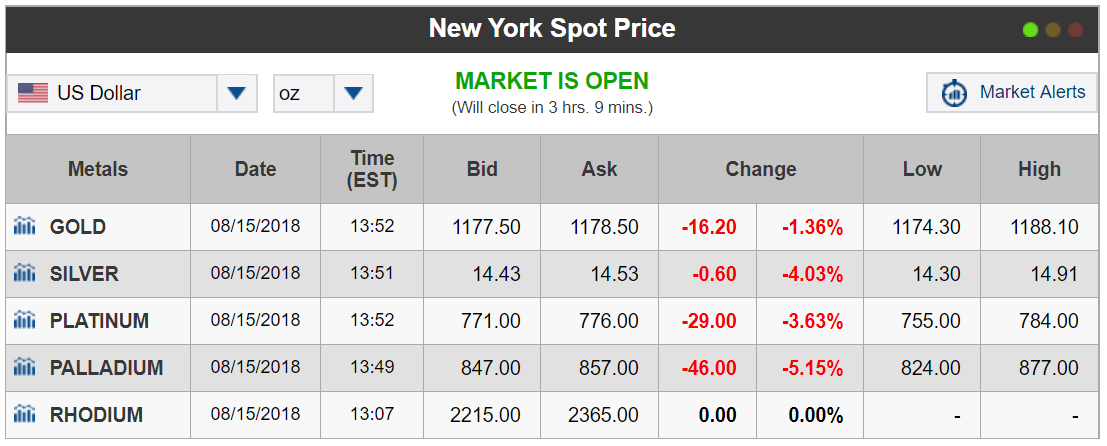The width and height of the screenshot is (1107, 446).
Task: Open the SILVER chart icon
Action: point(25,273)
